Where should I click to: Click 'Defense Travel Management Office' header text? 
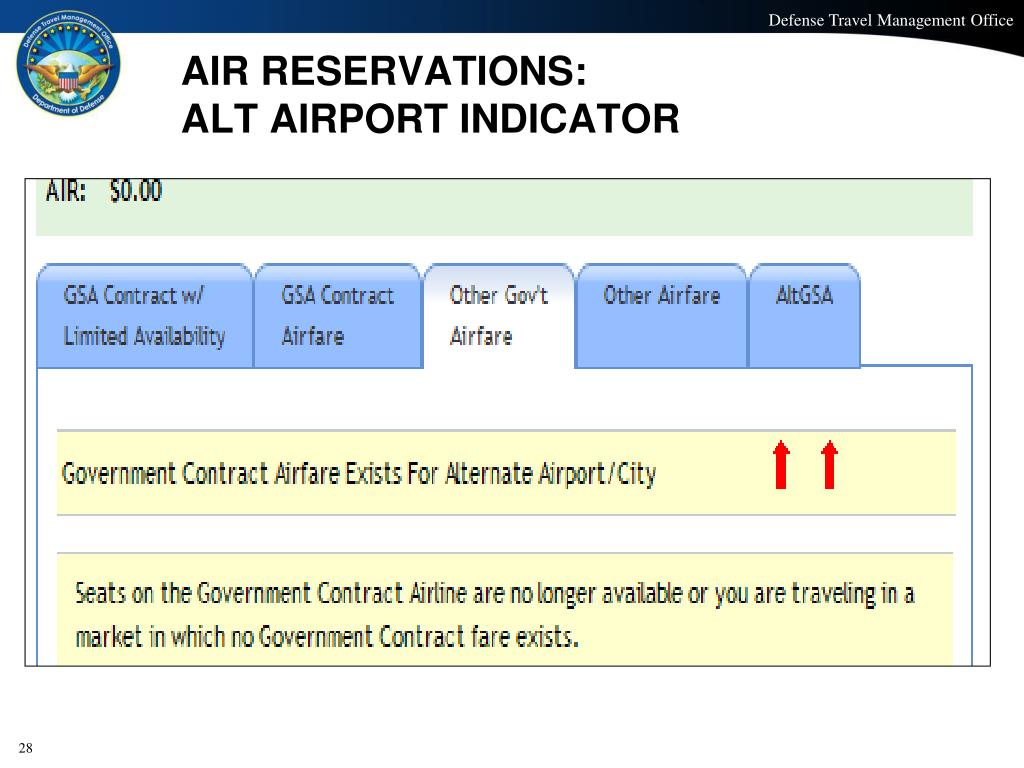[891, 20]
